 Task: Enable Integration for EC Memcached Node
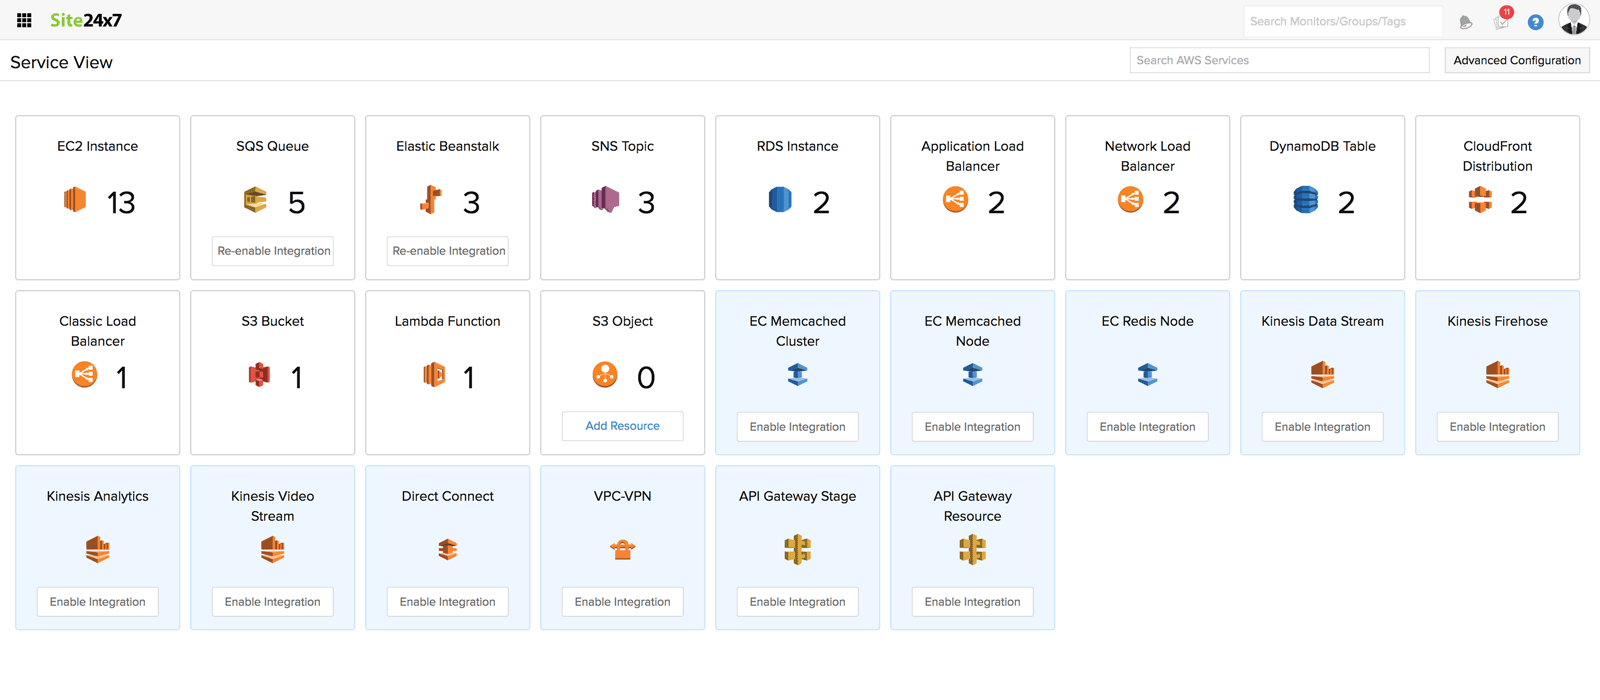click(x=972, y=427)
